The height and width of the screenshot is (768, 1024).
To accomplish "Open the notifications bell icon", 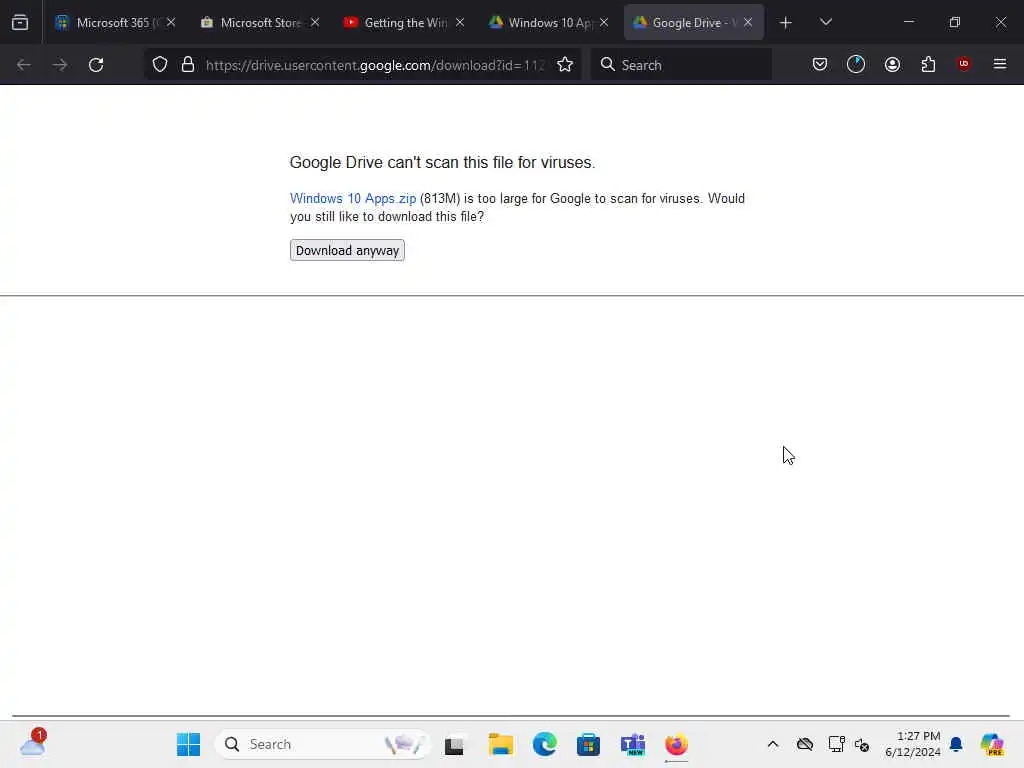I will click(x=957, y=744).
